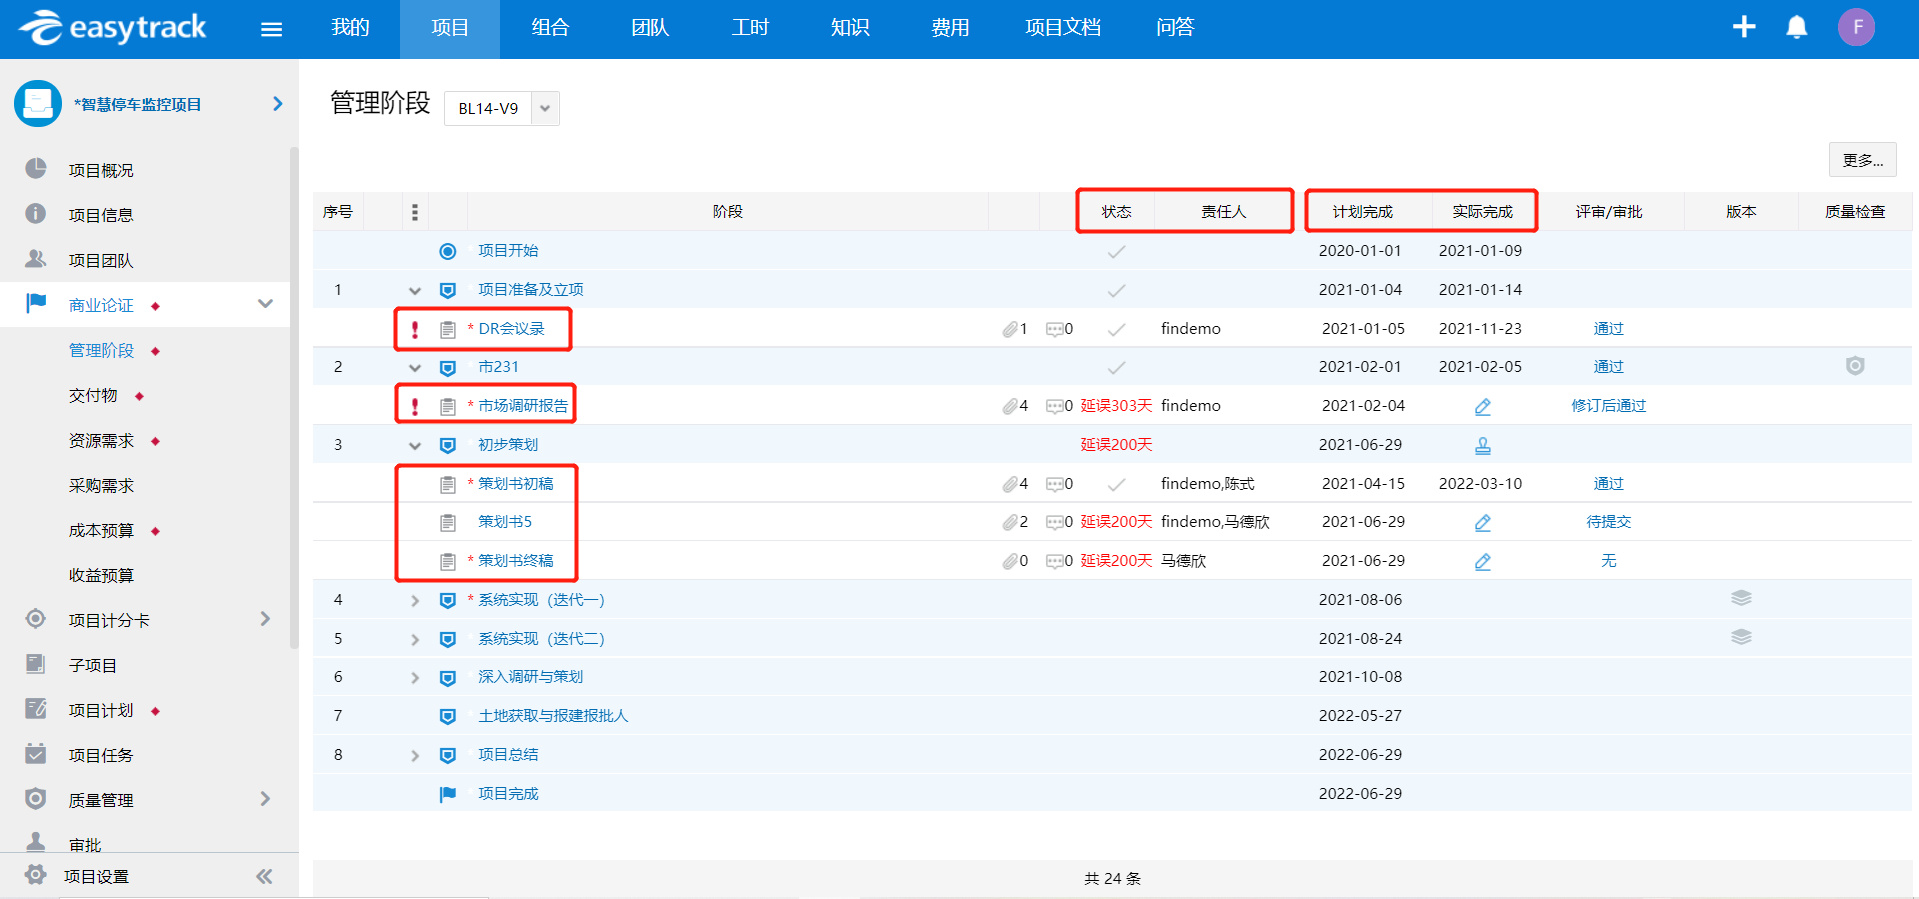Click 通过 review link in DR会议录 row
This screenshot has width=1919, height=899.
(x=1608, y=329)
